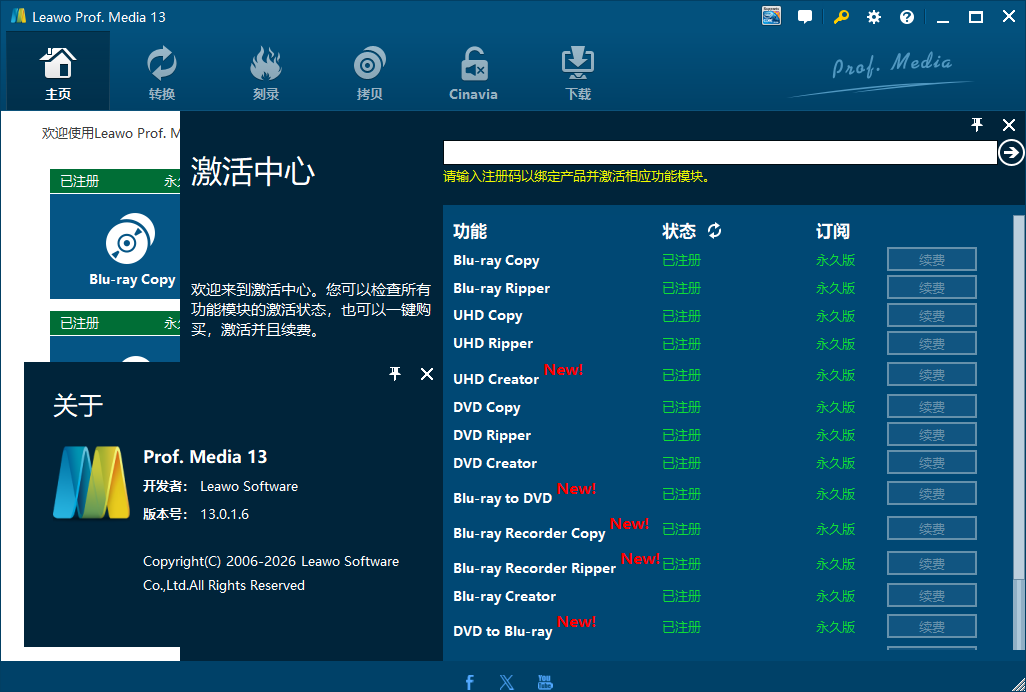The image size is (1026, 692).
Task: Submit registration code with arrow button
Action: click(x=1011, y=152)
